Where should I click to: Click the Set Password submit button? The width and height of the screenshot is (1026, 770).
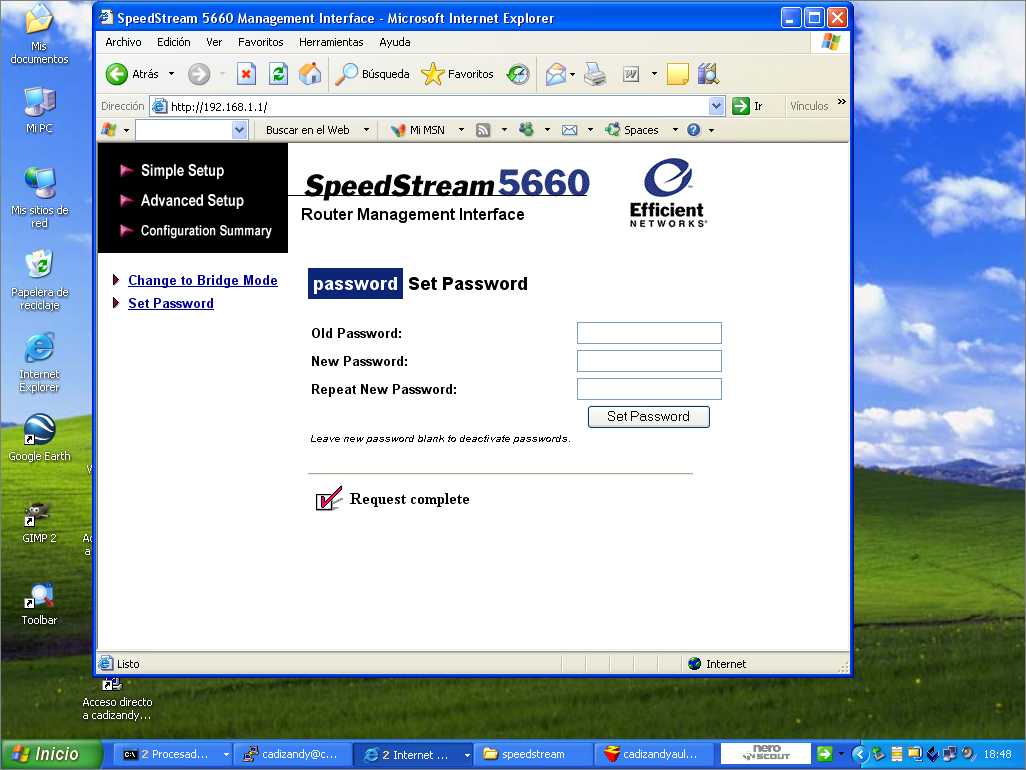coord(648,417)
